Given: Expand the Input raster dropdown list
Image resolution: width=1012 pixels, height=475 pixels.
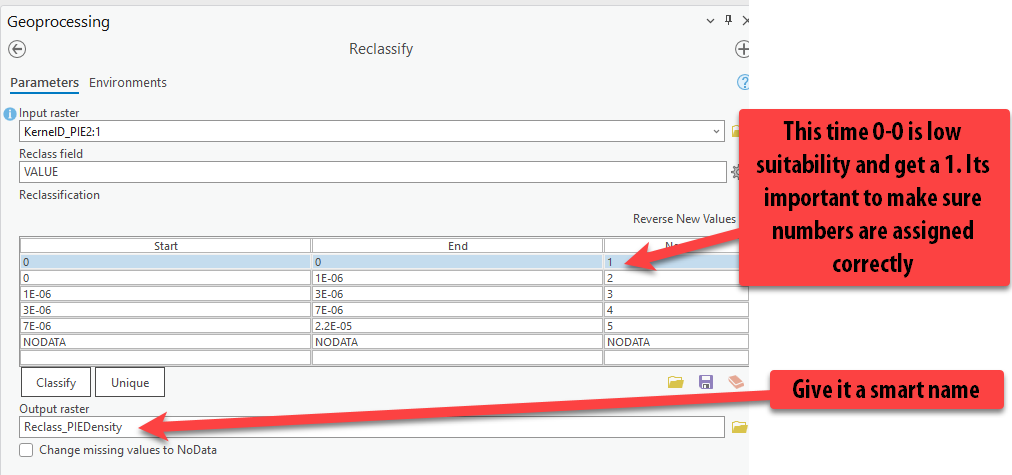Looking at the screenshot, I should tap(716, 132).
